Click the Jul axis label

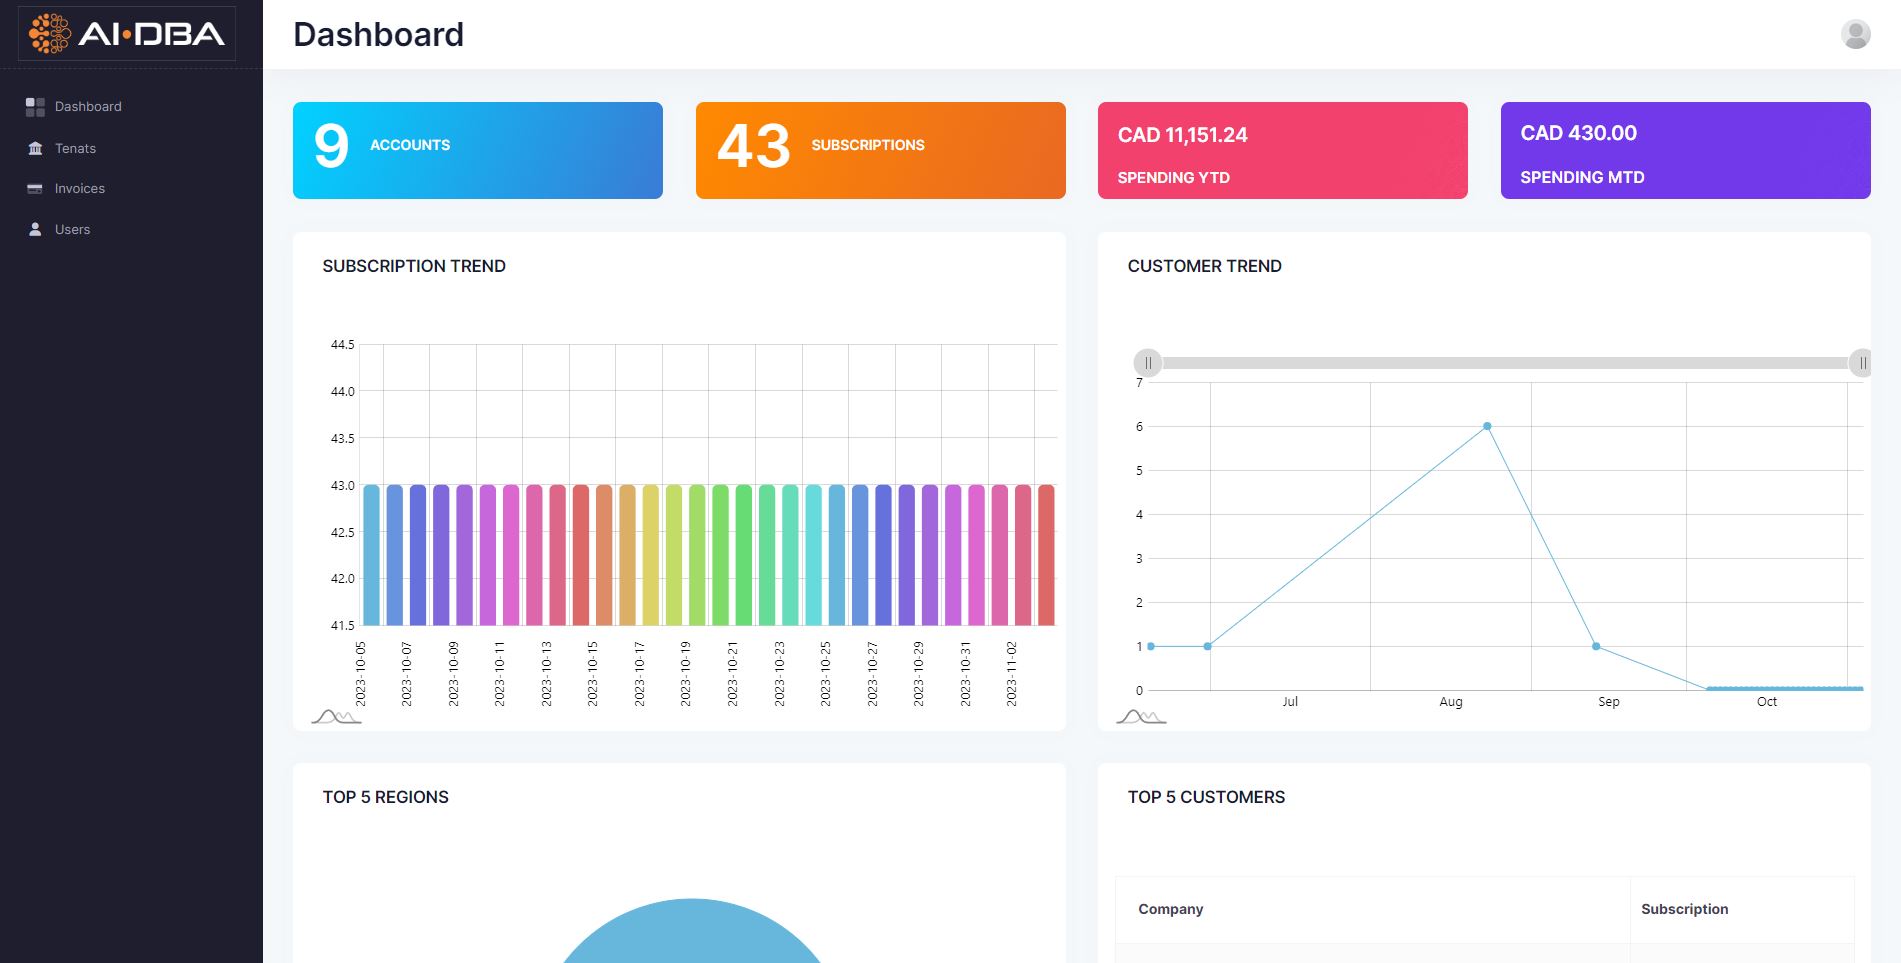[x=1290, y=702]
